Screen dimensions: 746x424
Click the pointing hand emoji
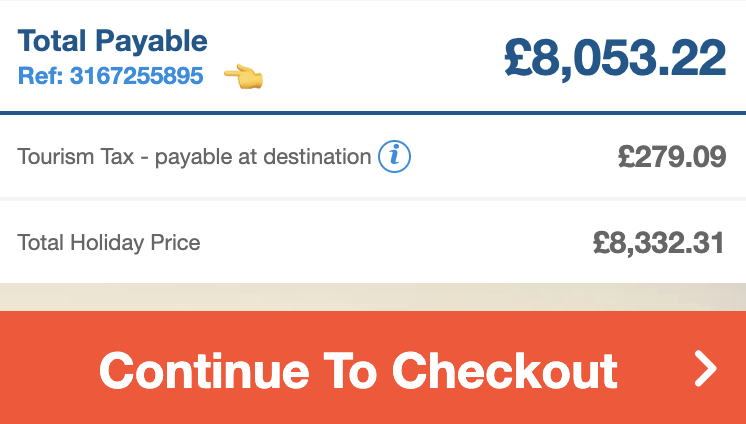(x=242, y=76)
